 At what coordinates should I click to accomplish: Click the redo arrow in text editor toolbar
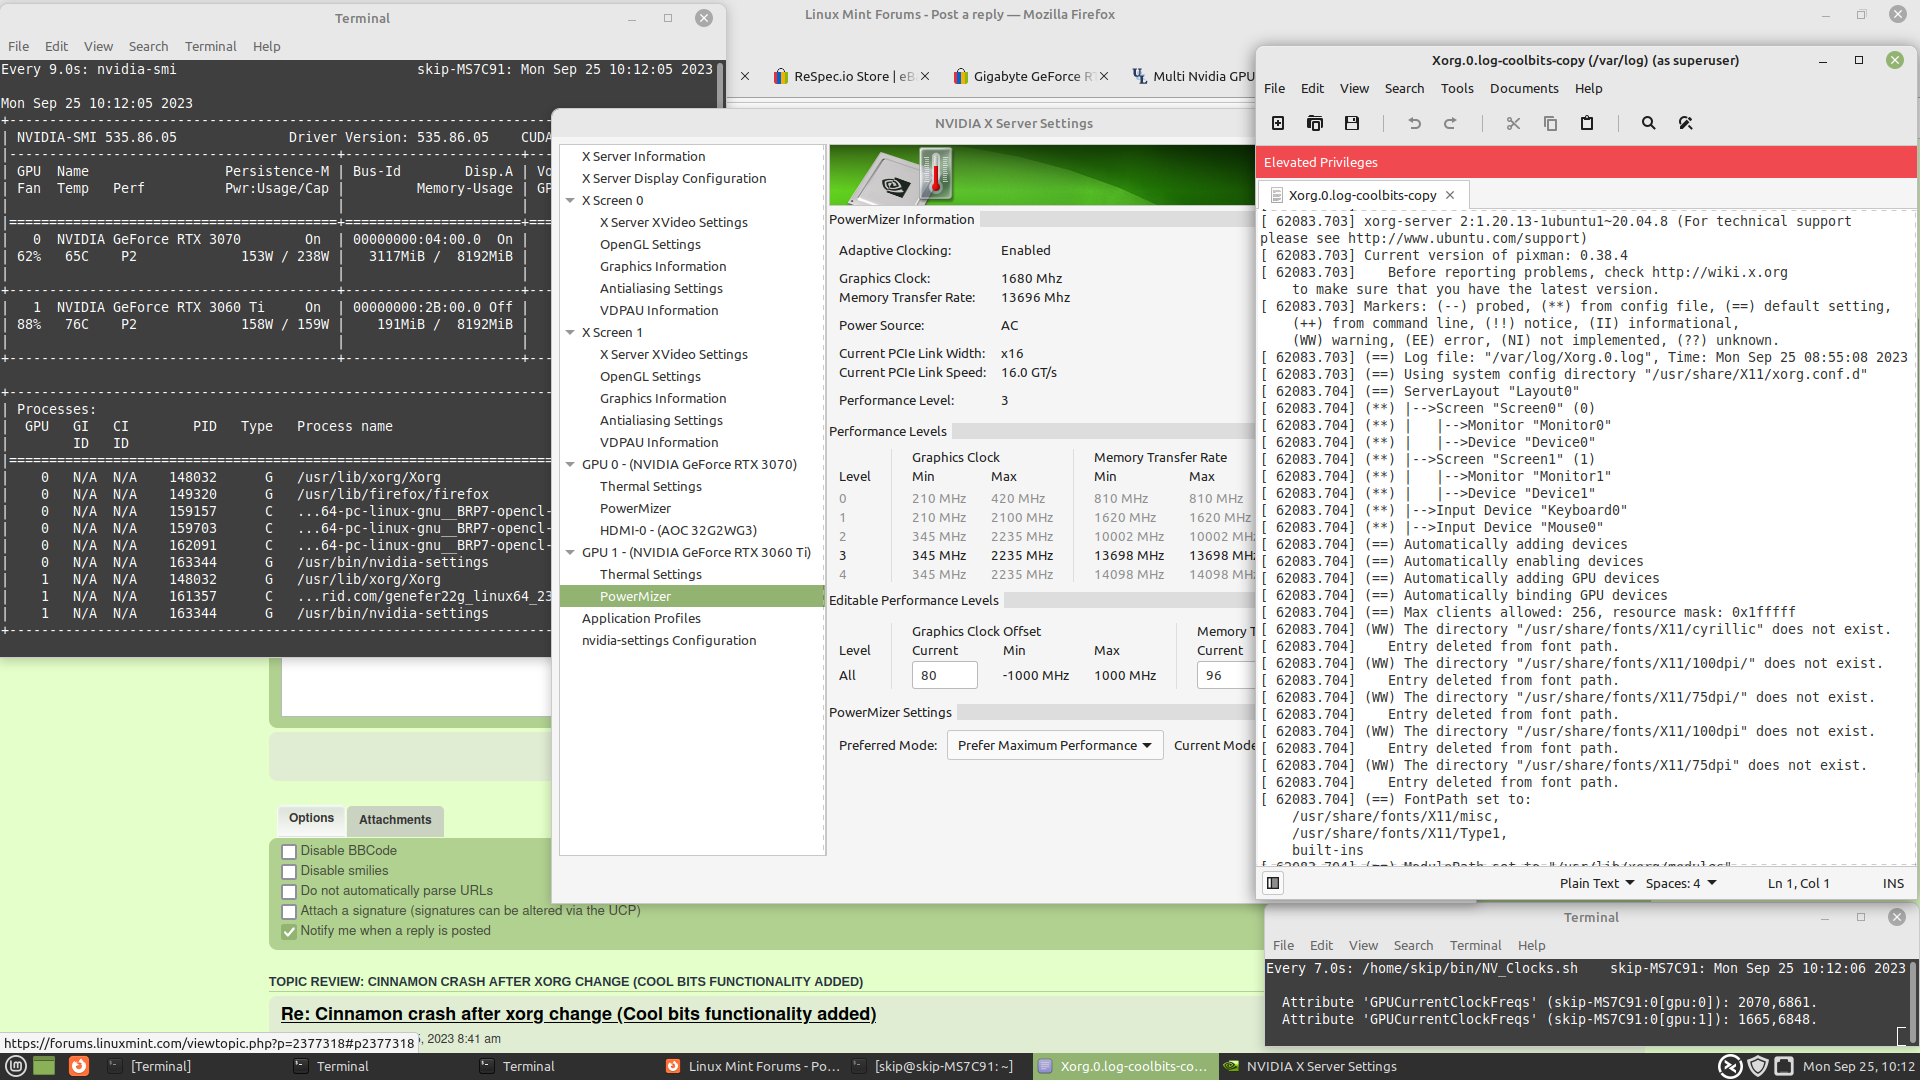pyautogui.click(x=1450, y=123)
